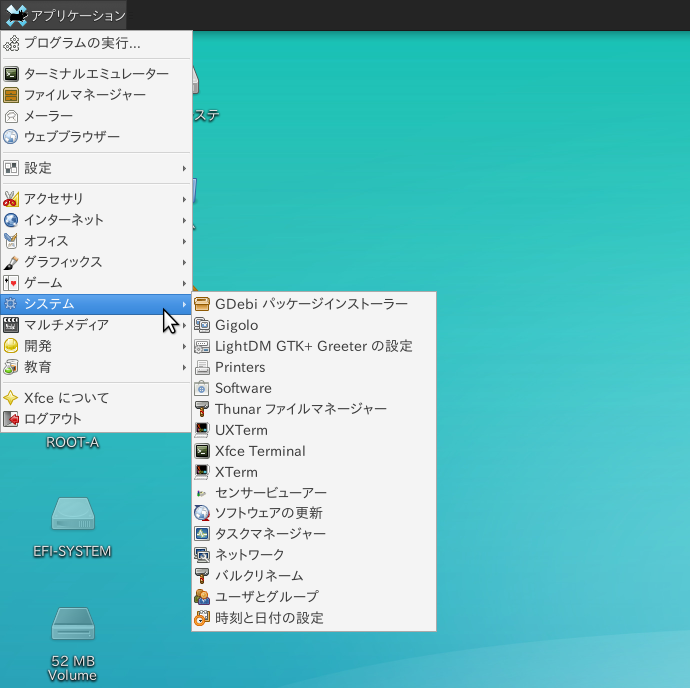The width and height of the screenshot is (690, 688).
Task: Click the 教育 education icon
Action: [11, 367]
